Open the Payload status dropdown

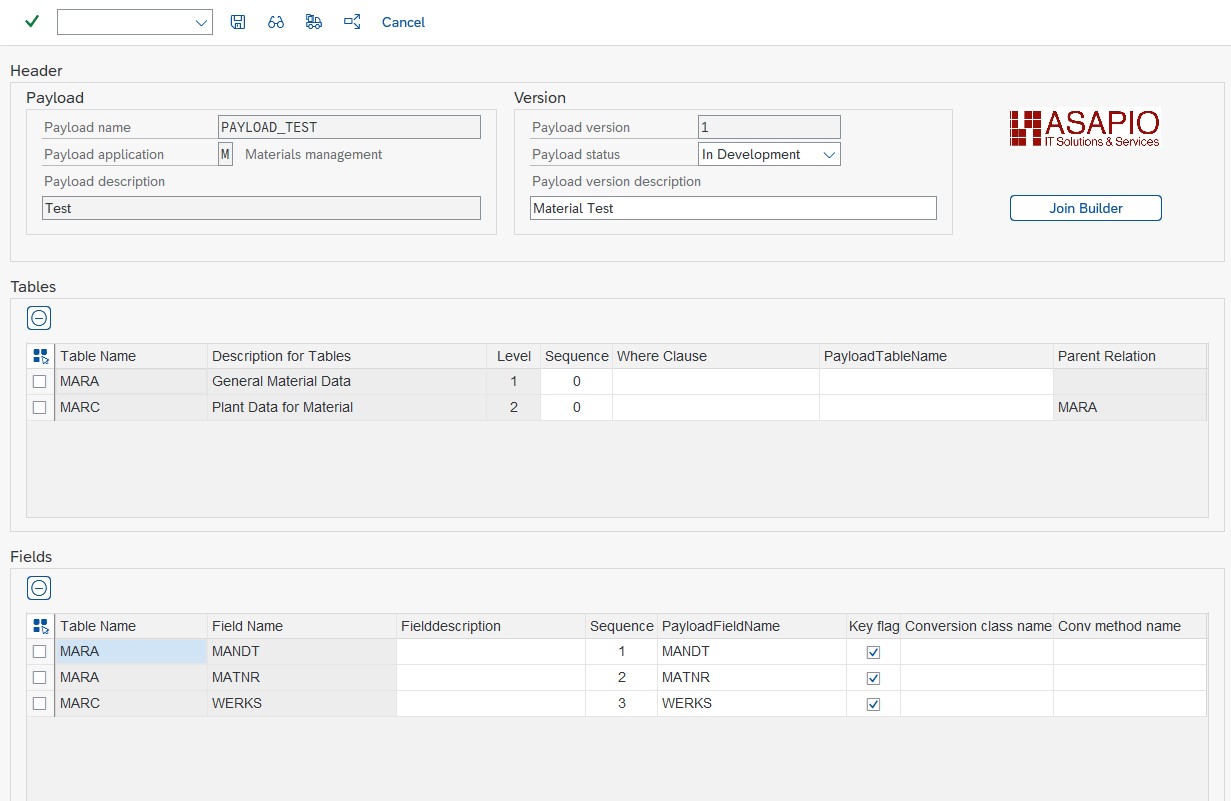click(831, 154)
